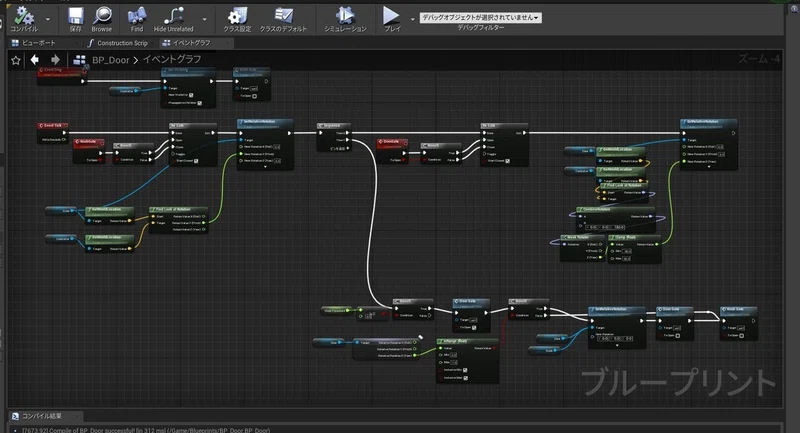800x433 pixels.
Task: Toggle Start Closed on the second Gate node
Action: 507,161
